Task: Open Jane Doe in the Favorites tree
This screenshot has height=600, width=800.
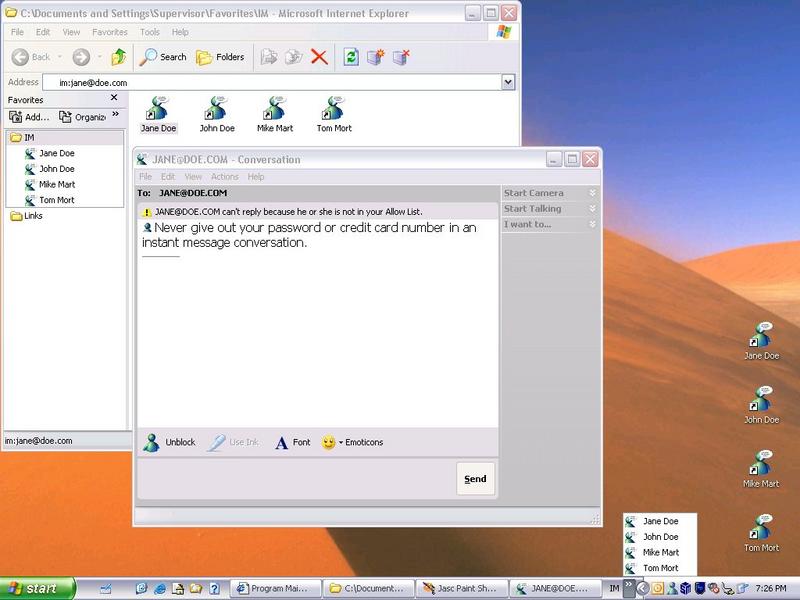Action: (50, 153)
